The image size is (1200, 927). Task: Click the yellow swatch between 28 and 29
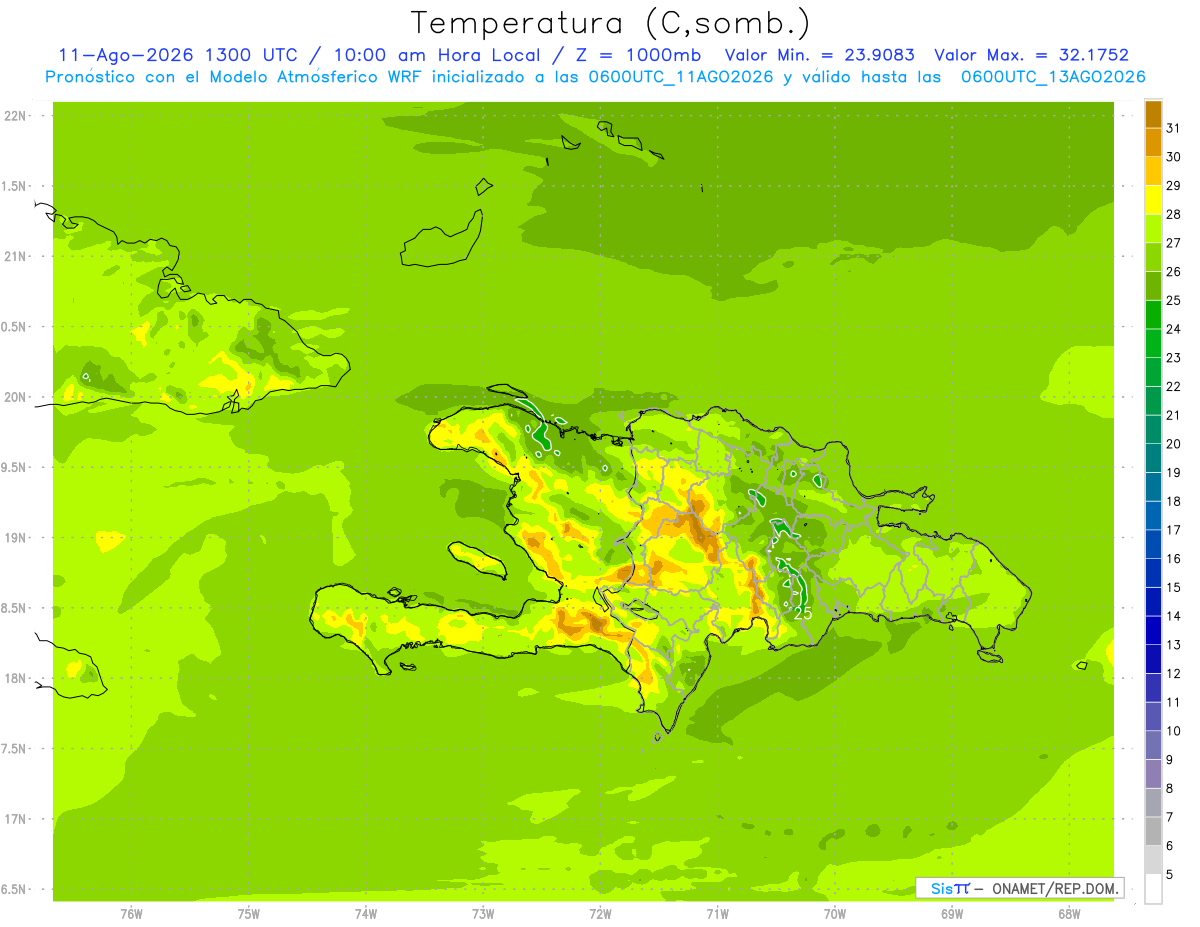pos(1153,200)
